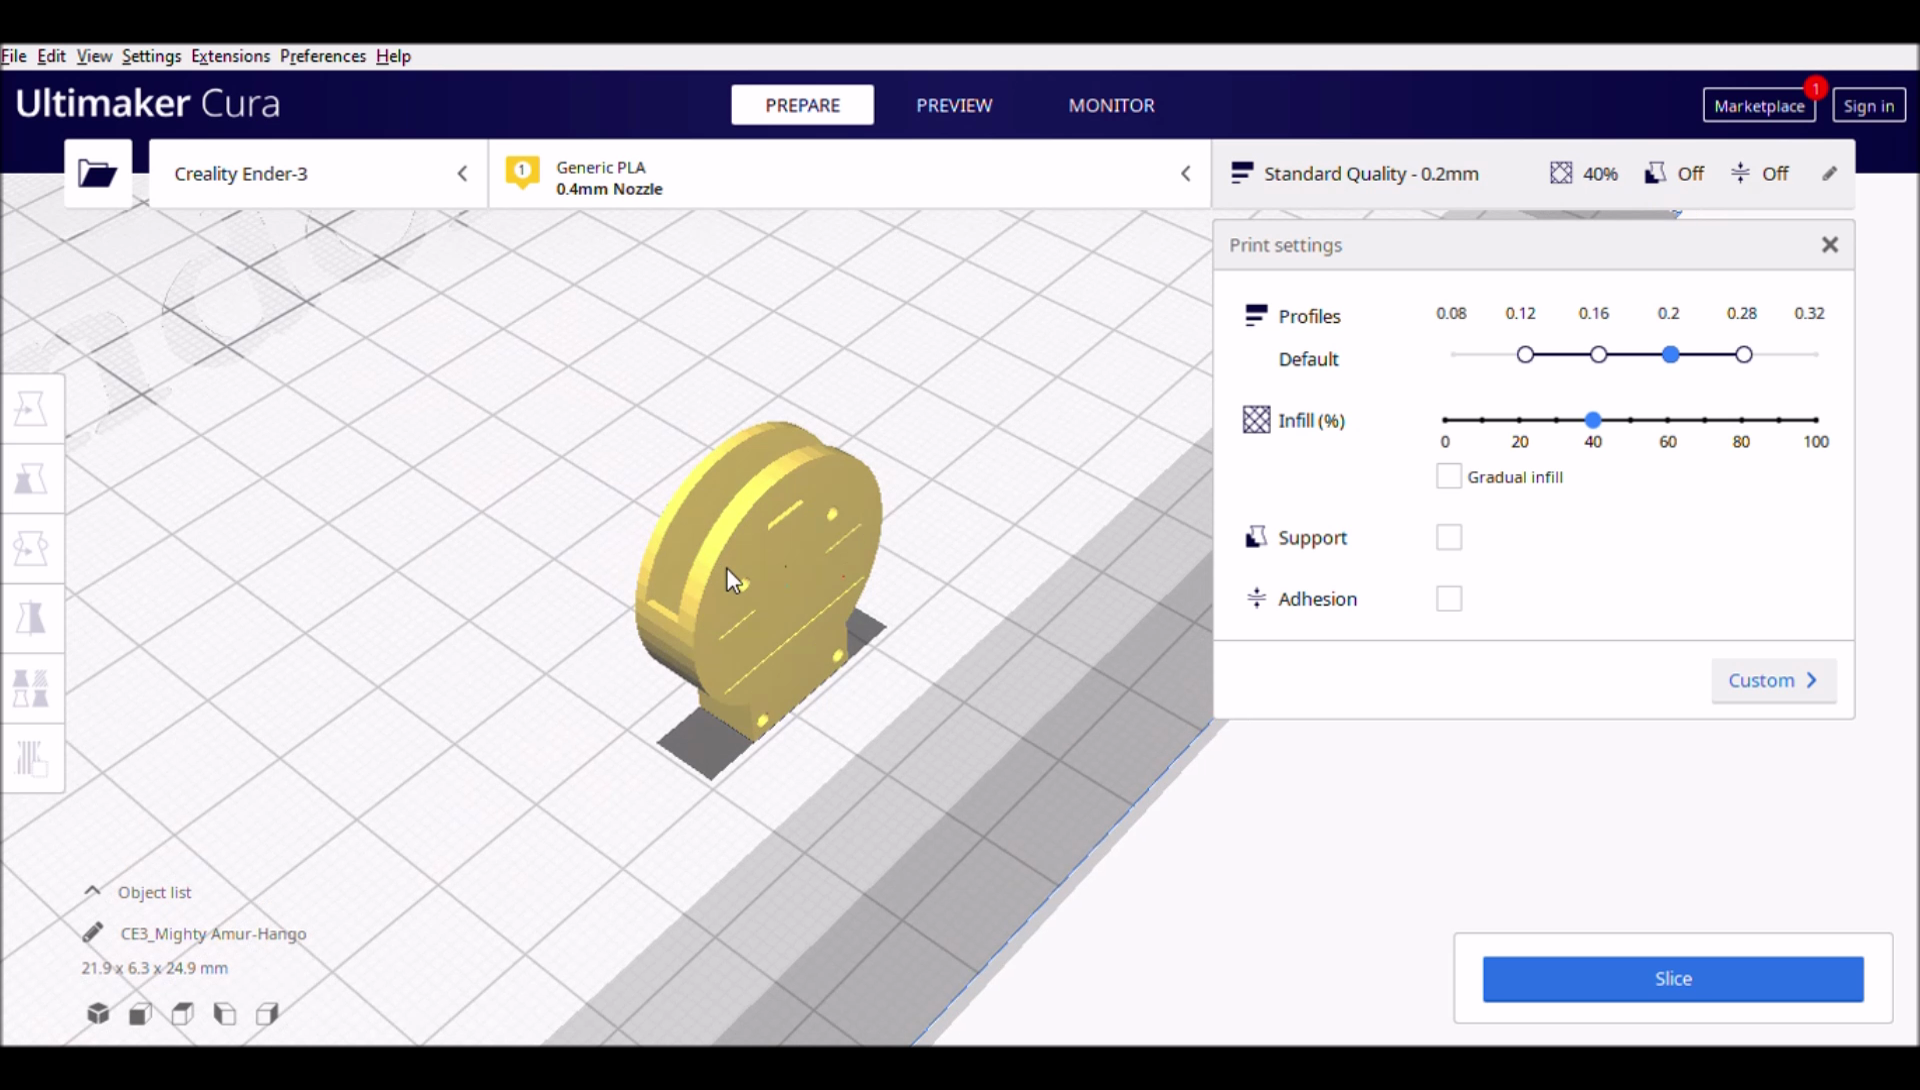
Task: Select the Mirror tool
Action: click(33, 617)
